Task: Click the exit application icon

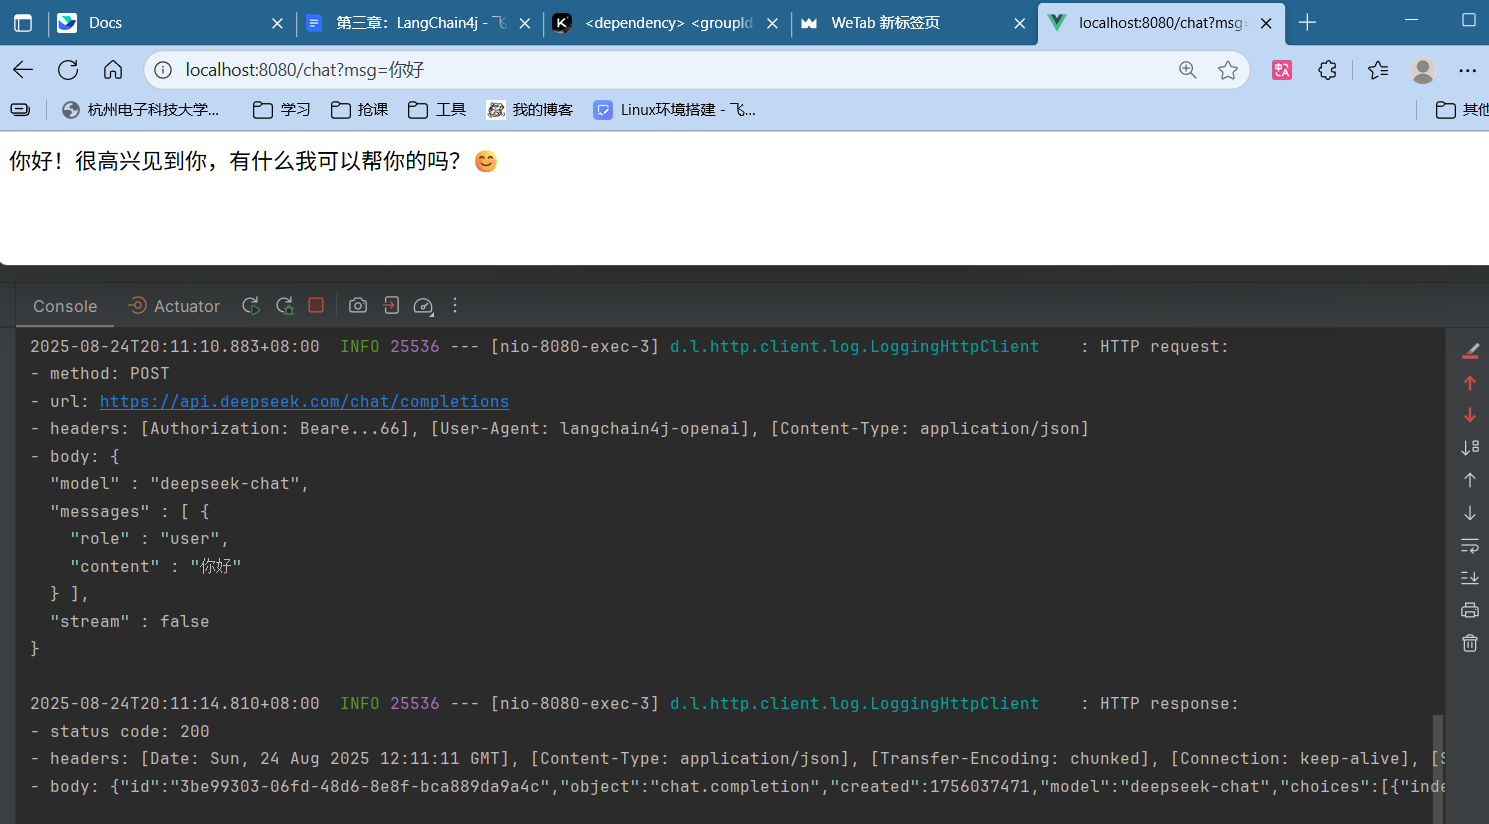Action: [x=391, y=306]
